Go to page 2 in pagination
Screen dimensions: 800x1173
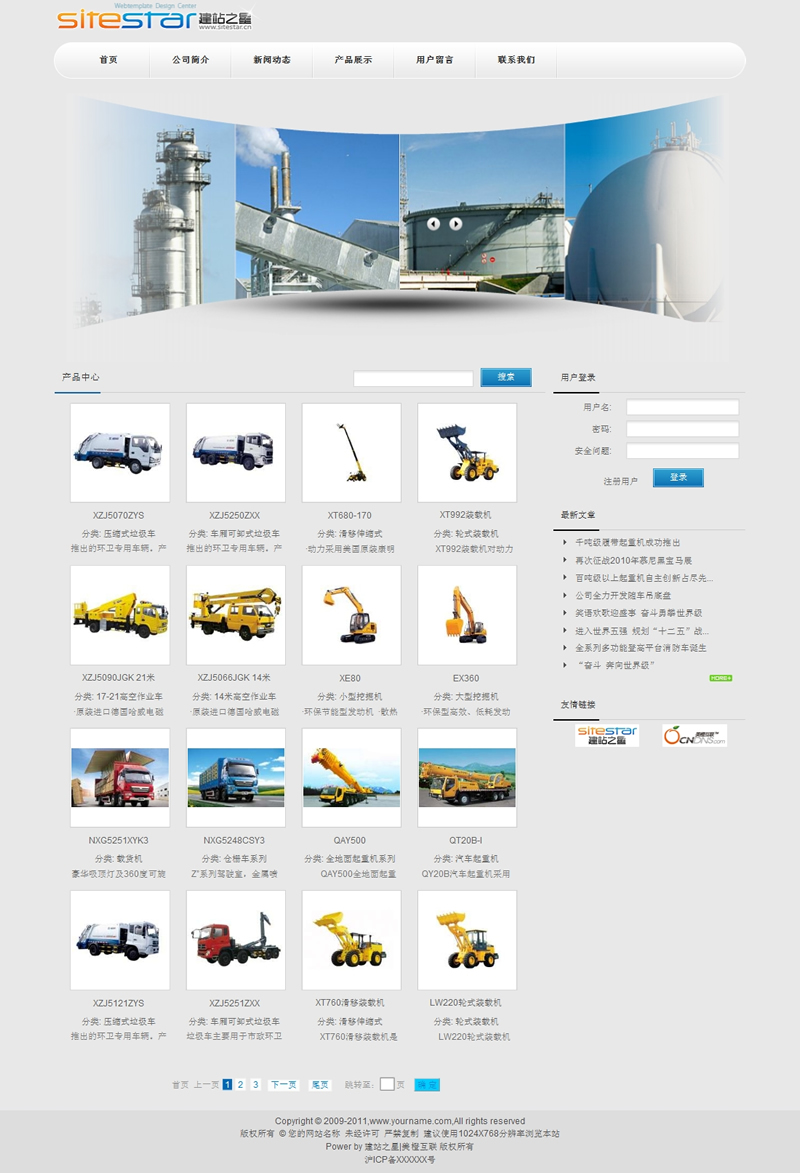[241, 1084]
